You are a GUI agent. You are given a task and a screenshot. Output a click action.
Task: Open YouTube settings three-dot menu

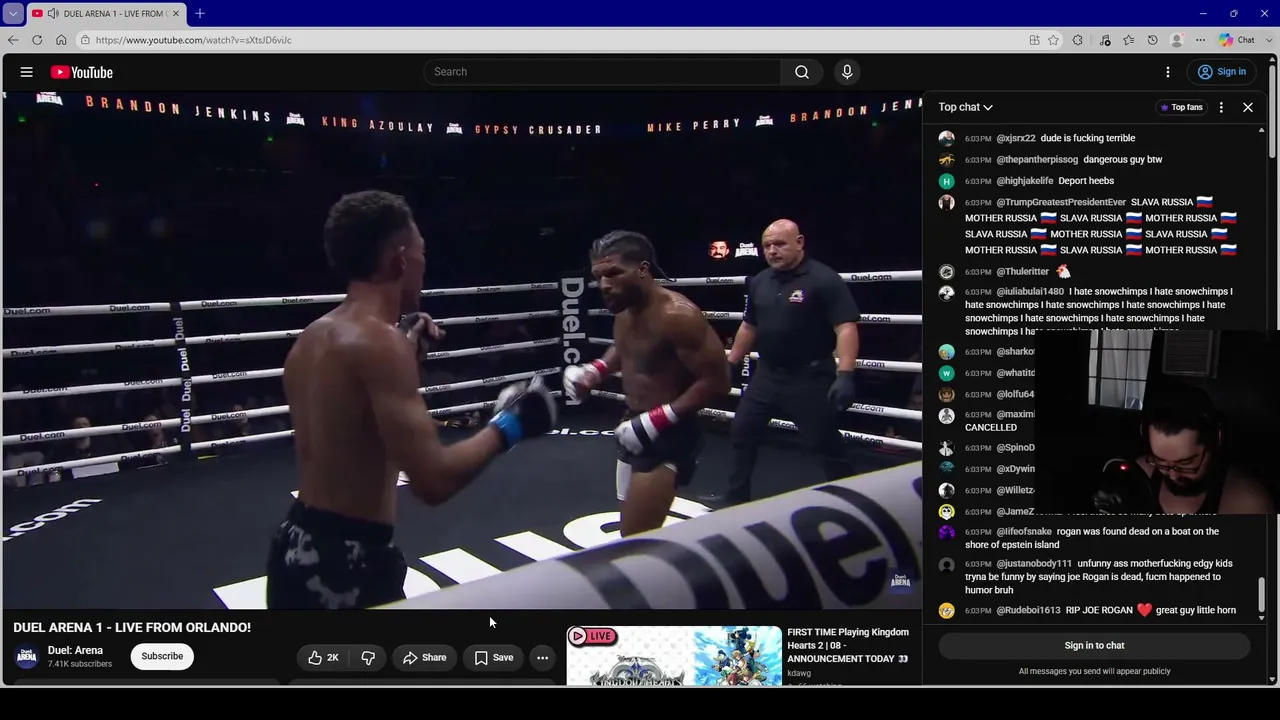[x=1167, y=72]
